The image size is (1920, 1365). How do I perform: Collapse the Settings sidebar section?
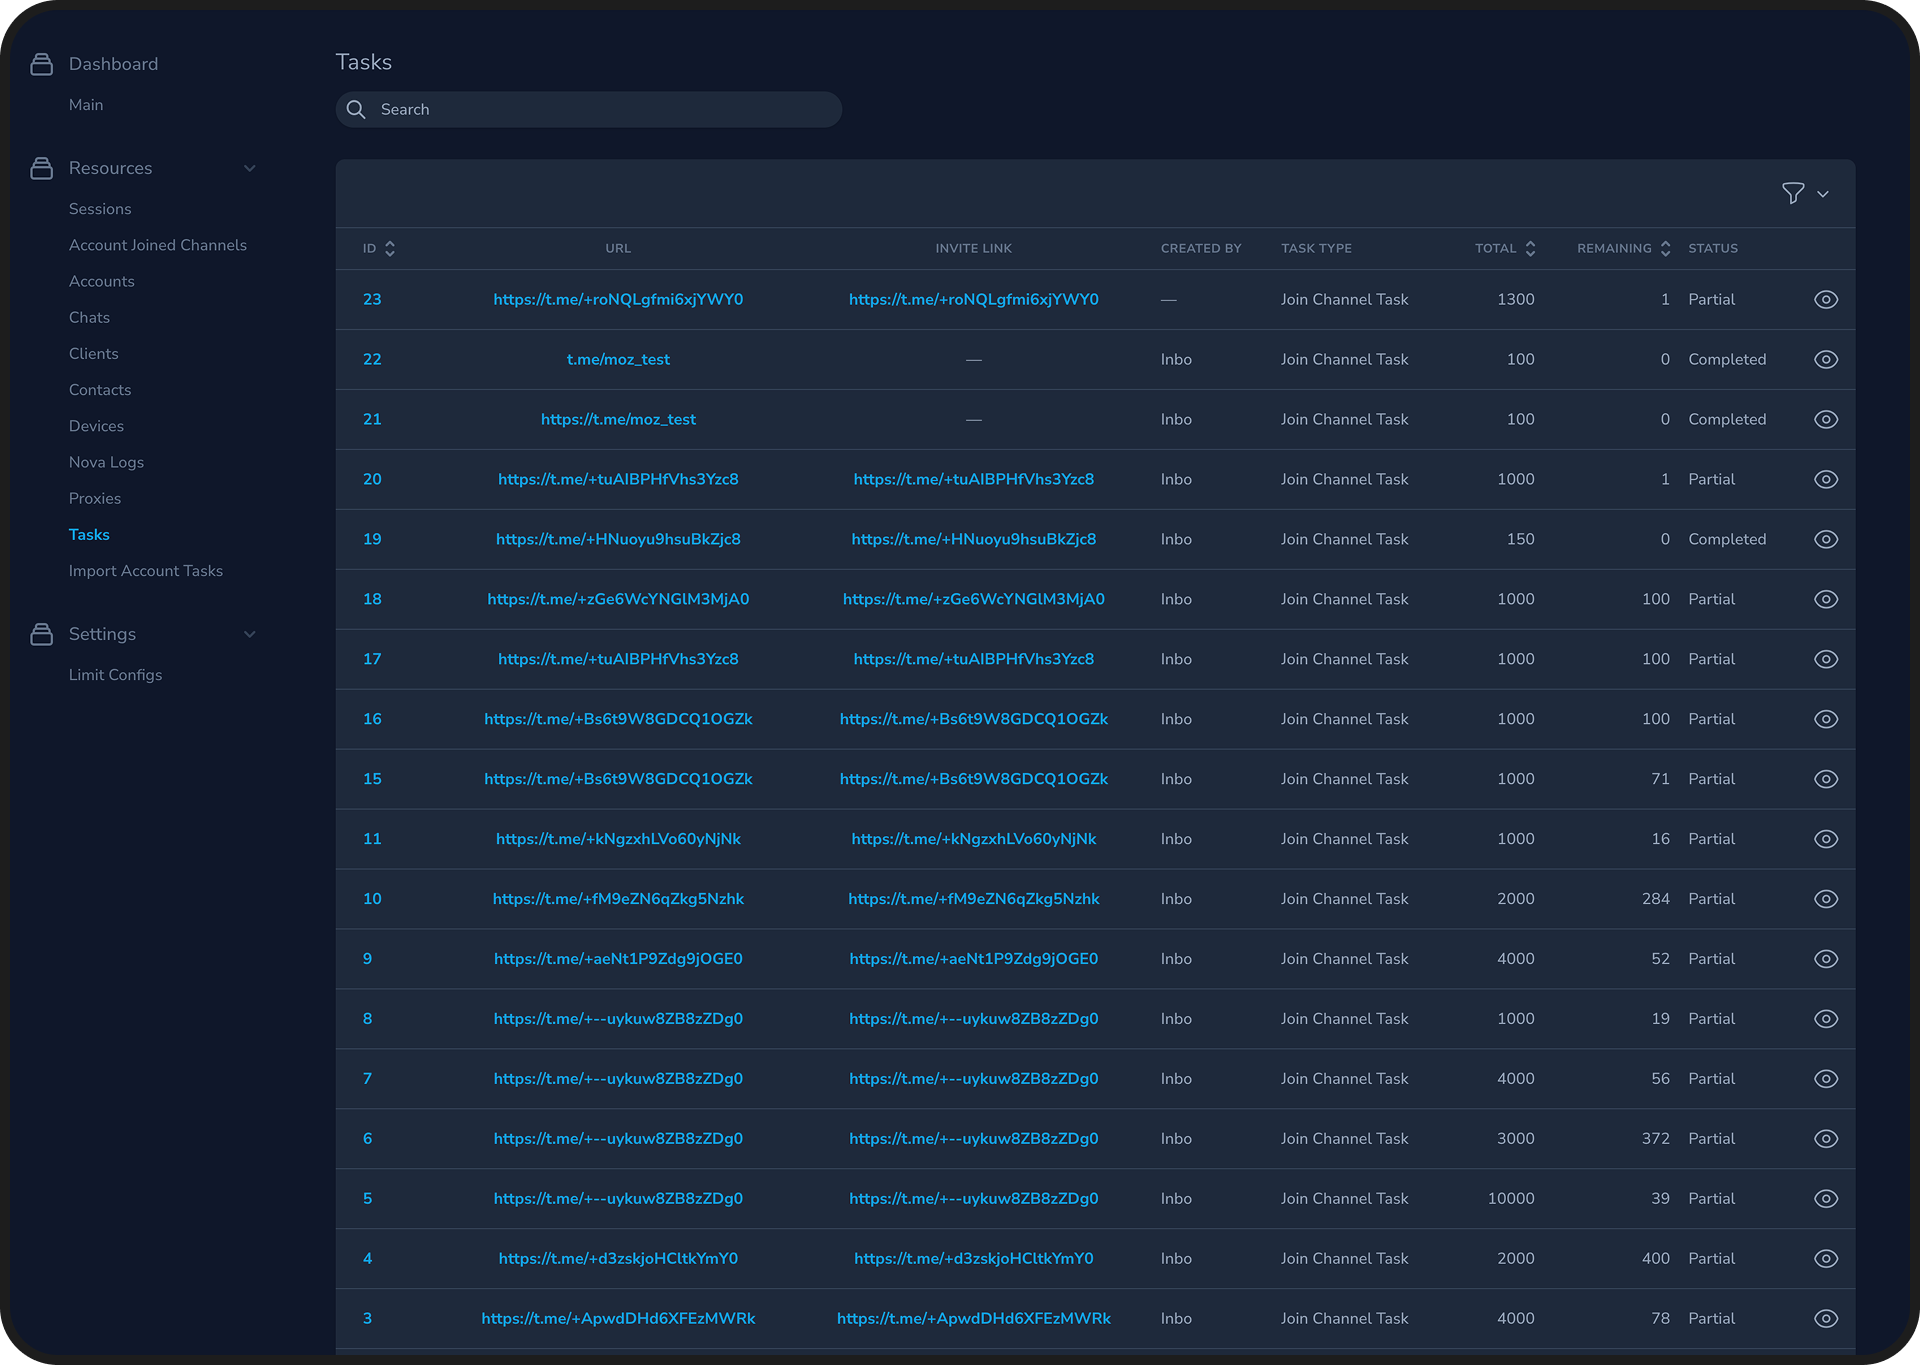tap(250, 634)
